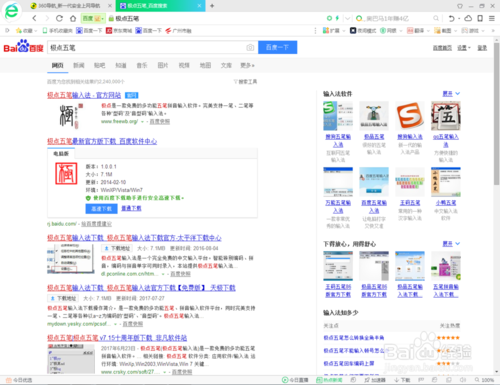Select the 电脑版 tab in download card
This screenshot has height=385, width=500.
coord(61,154)
